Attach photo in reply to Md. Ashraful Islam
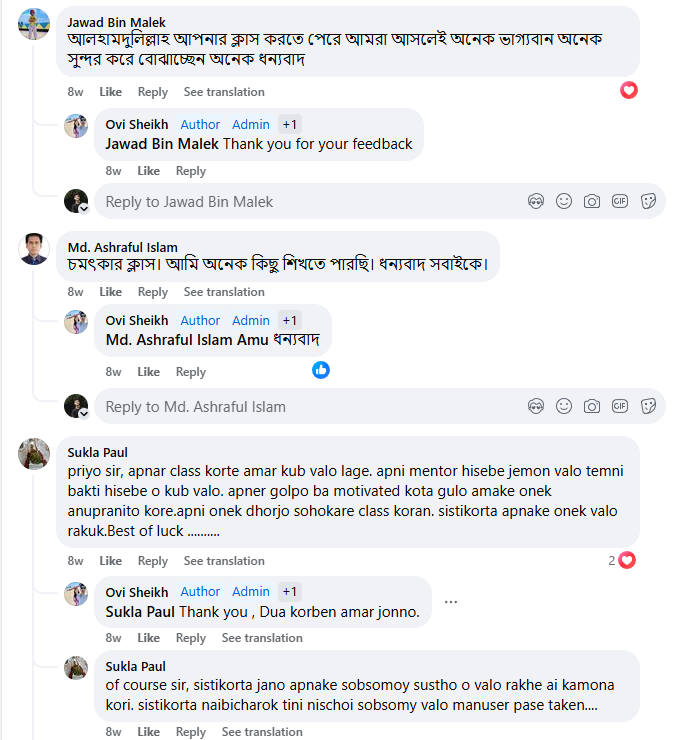Screen dimensions: 682x740 click(592, 406)
